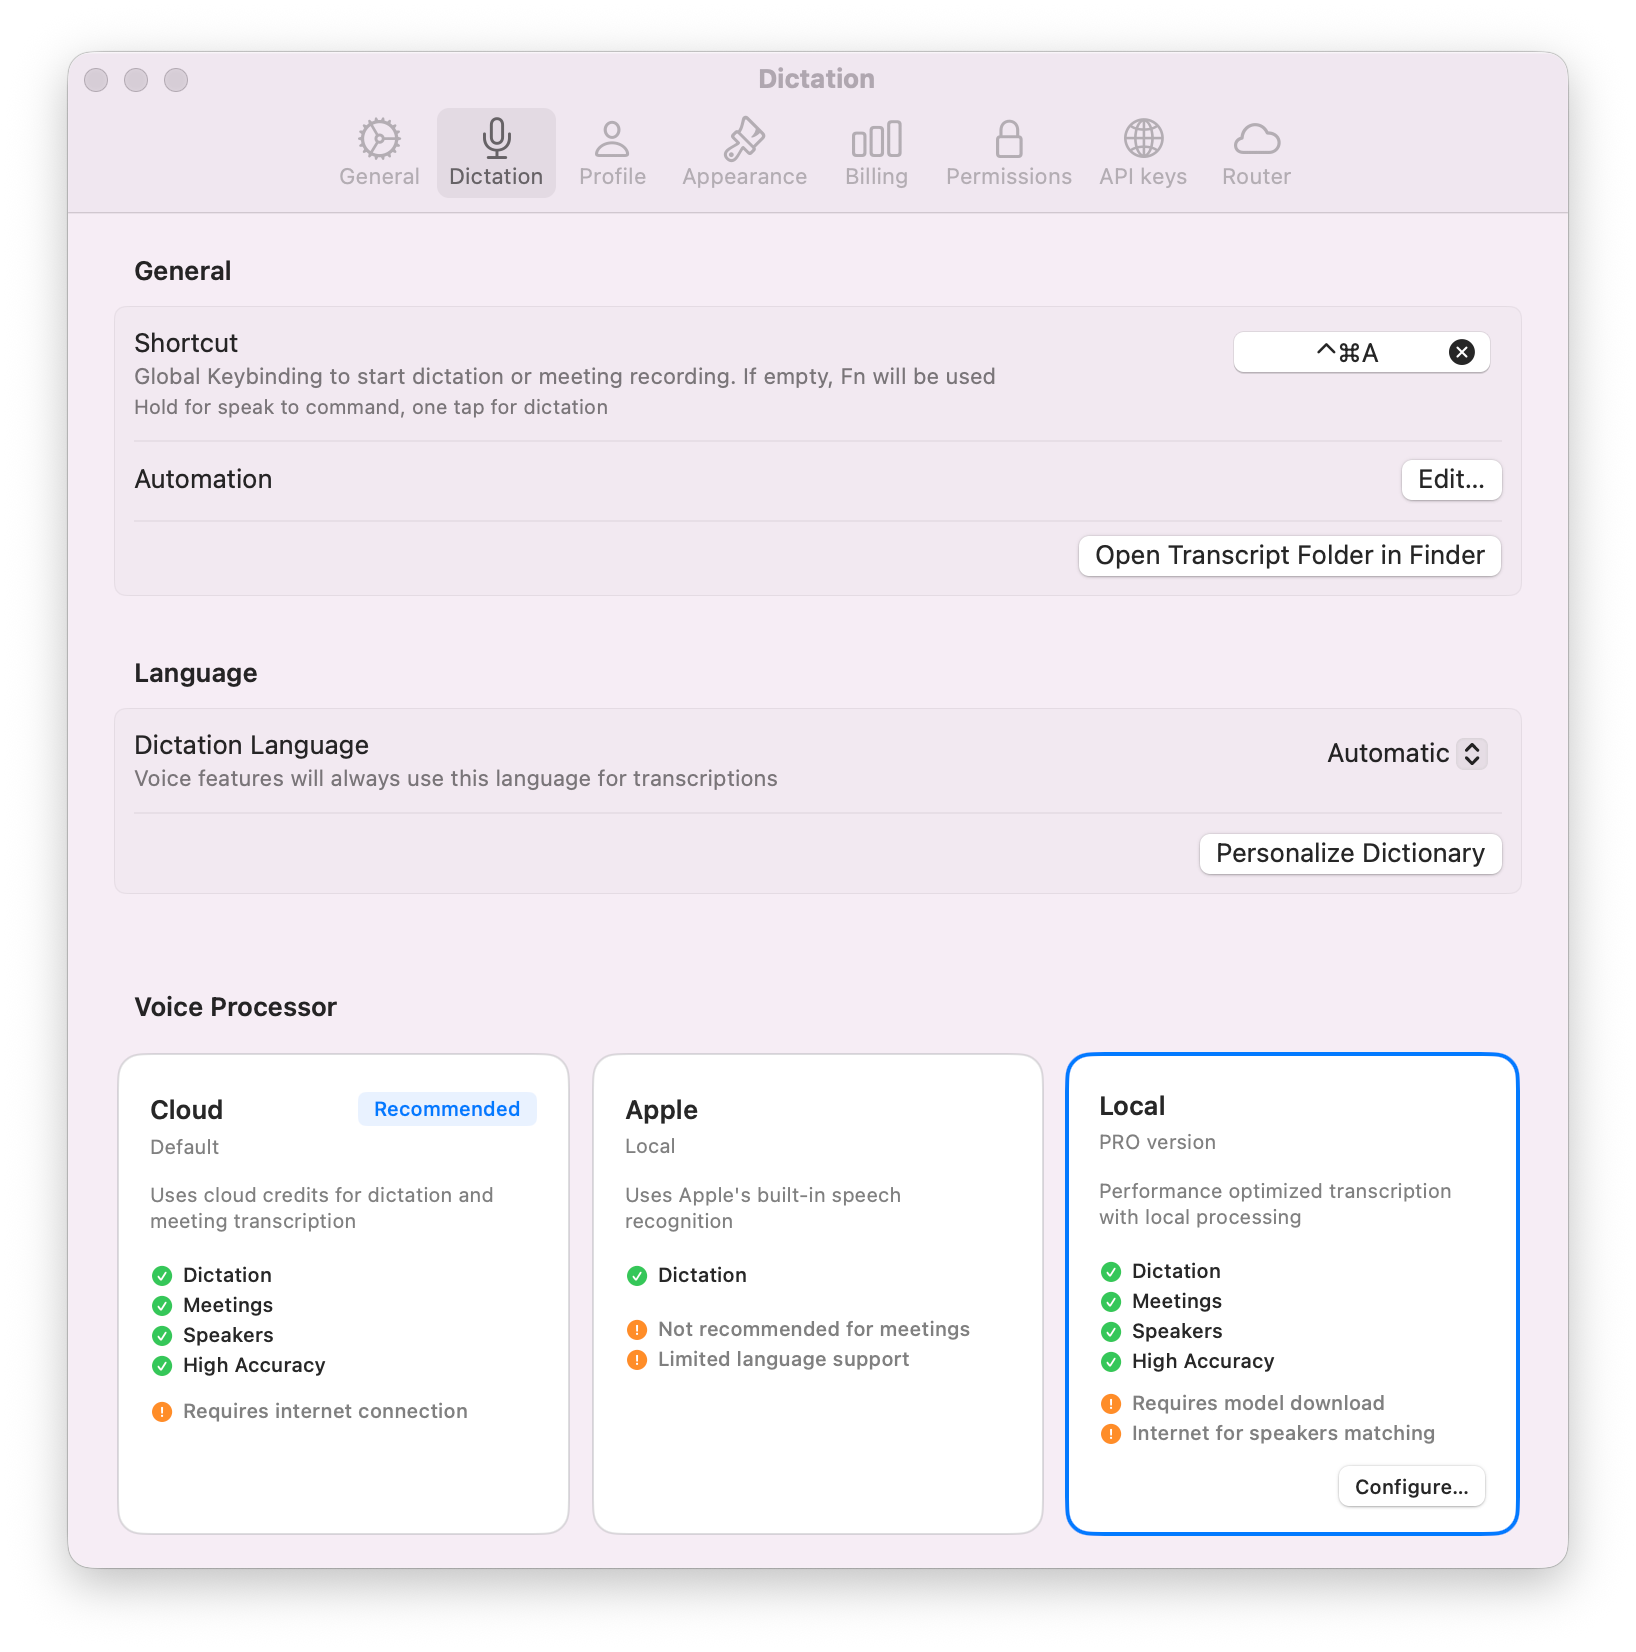Open the Billing chart tab
1636x1652 pixels.
[876, 153]
